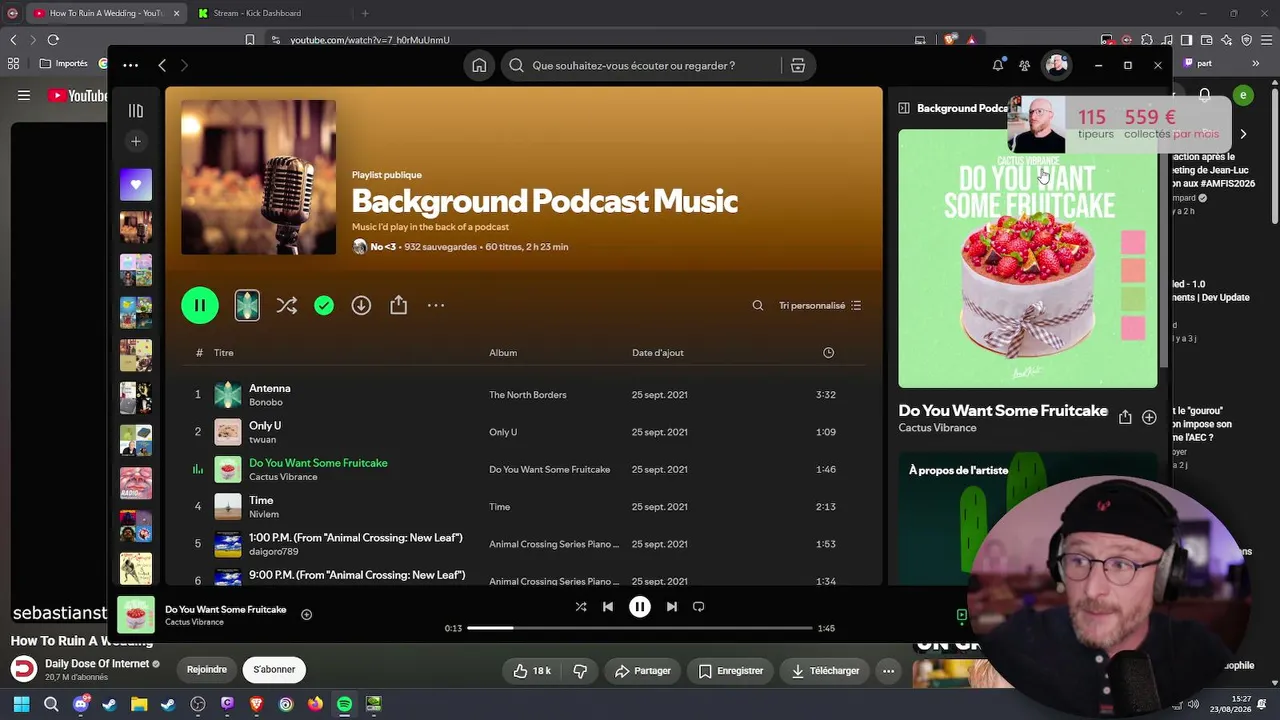Click Enregistrer under the YouTube video
Viewport: 1280px width, 720px height.
click(731, 671)
